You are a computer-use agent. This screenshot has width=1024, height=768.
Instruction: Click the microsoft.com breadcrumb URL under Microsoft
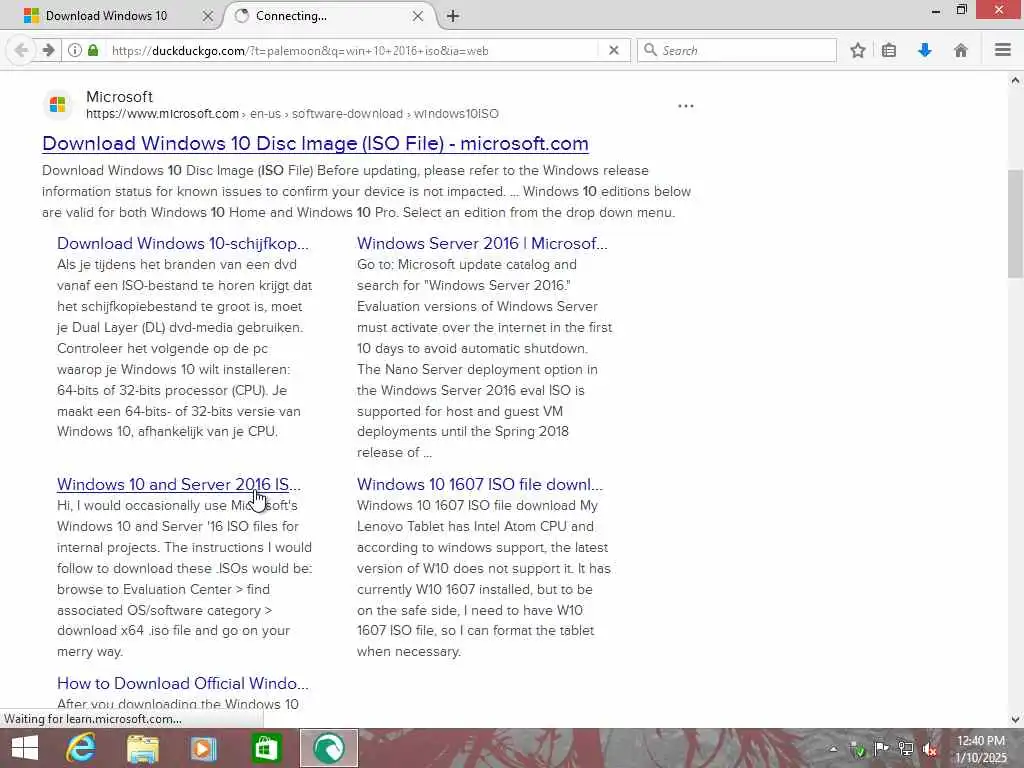pyautogui.click(x=293, y=114)
